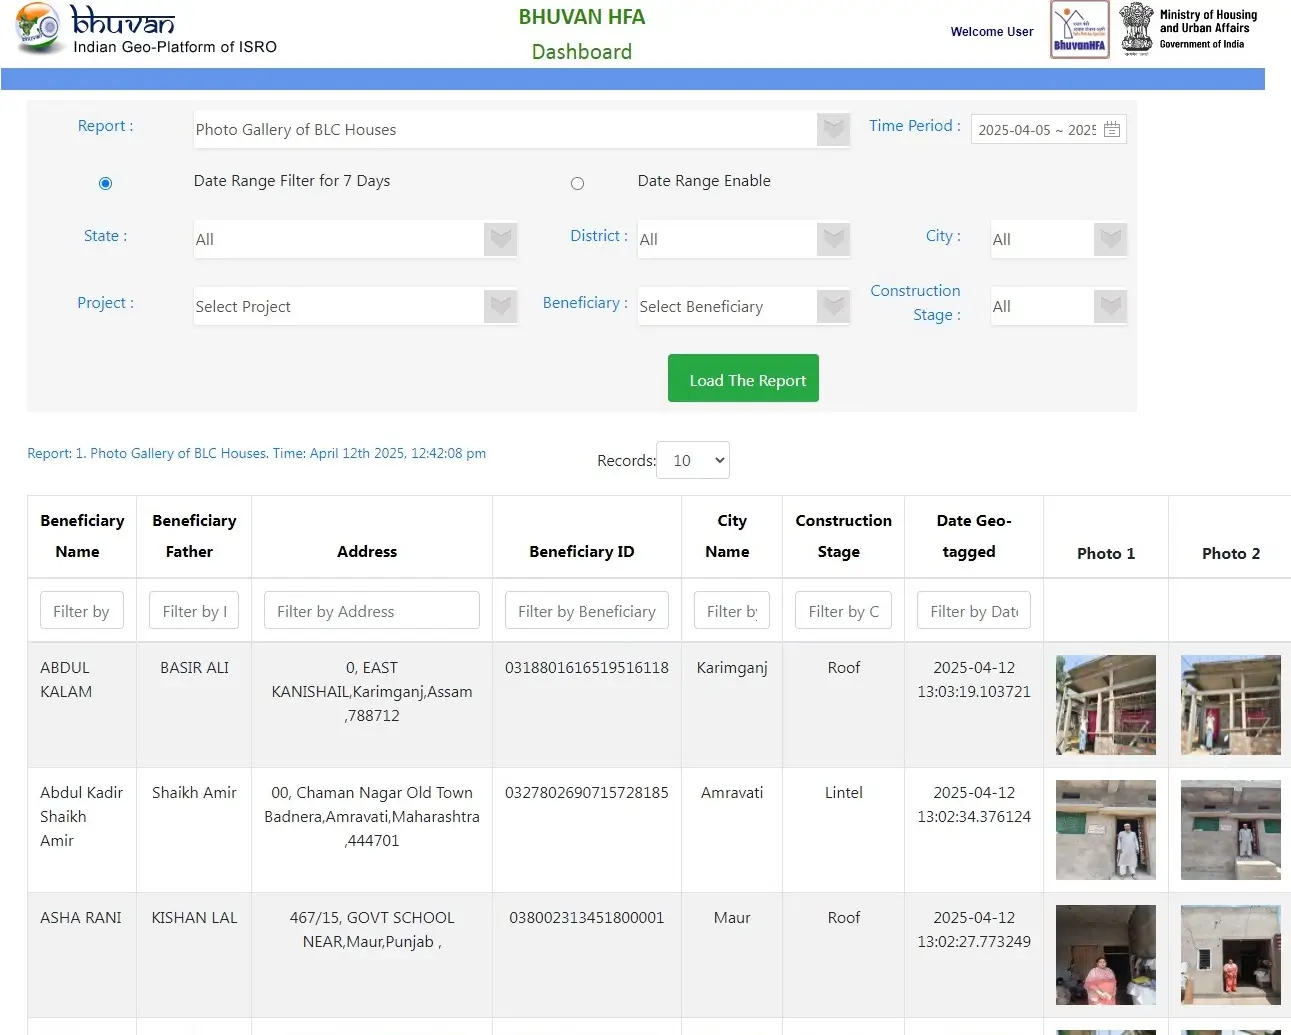The image size is (1291, 1035).
Task: Click the Photo Gallery report title line
Action: [x=257, y=453]
